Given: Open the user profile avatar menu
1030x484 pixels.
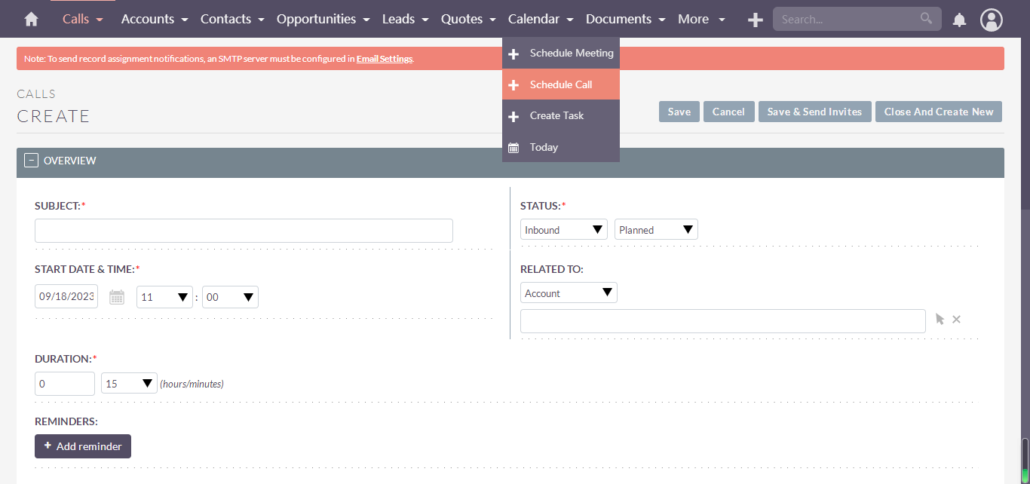Looking at the screenshot, I should tap(991, 19).
